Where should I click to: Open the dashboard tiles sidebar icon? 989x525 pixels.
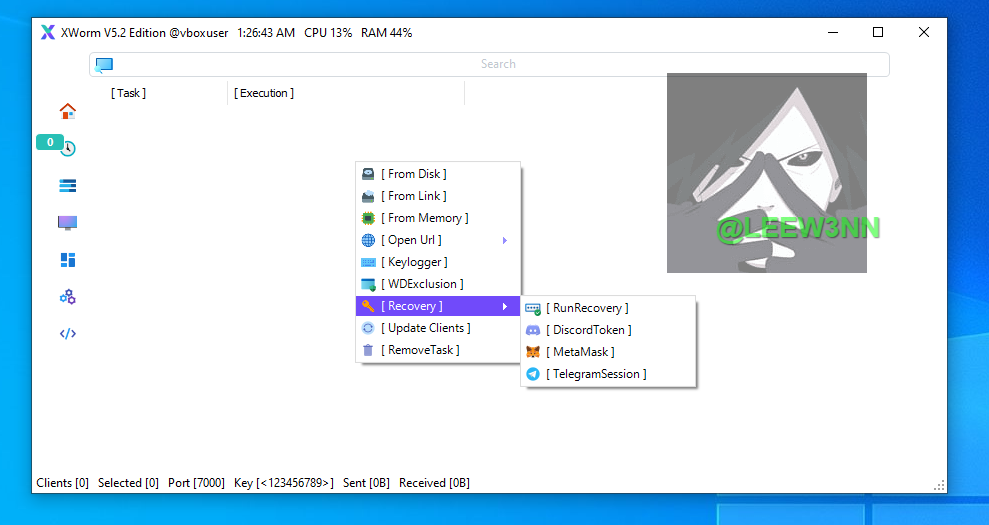[x=67, y=260]
